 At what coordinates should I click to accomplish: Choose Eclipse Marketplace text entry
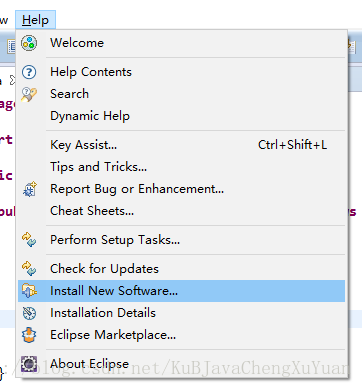[x=113, y=335]
